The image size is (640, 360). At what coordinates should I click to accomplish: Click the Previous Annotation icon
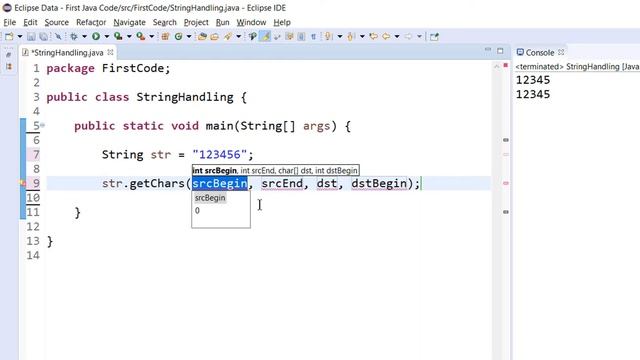pyautogui.click(x=351, y=37)
